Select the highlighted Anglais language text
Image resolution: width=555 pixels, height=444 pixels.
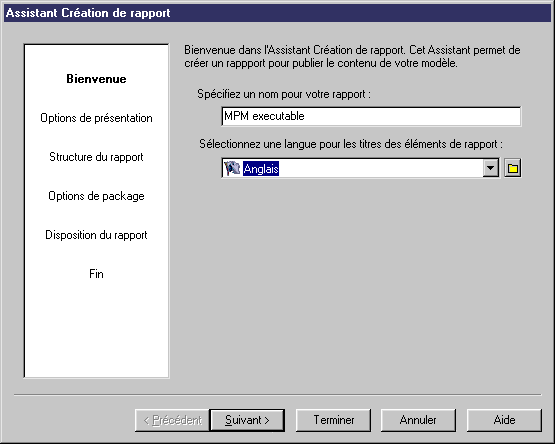click(261, 169)
